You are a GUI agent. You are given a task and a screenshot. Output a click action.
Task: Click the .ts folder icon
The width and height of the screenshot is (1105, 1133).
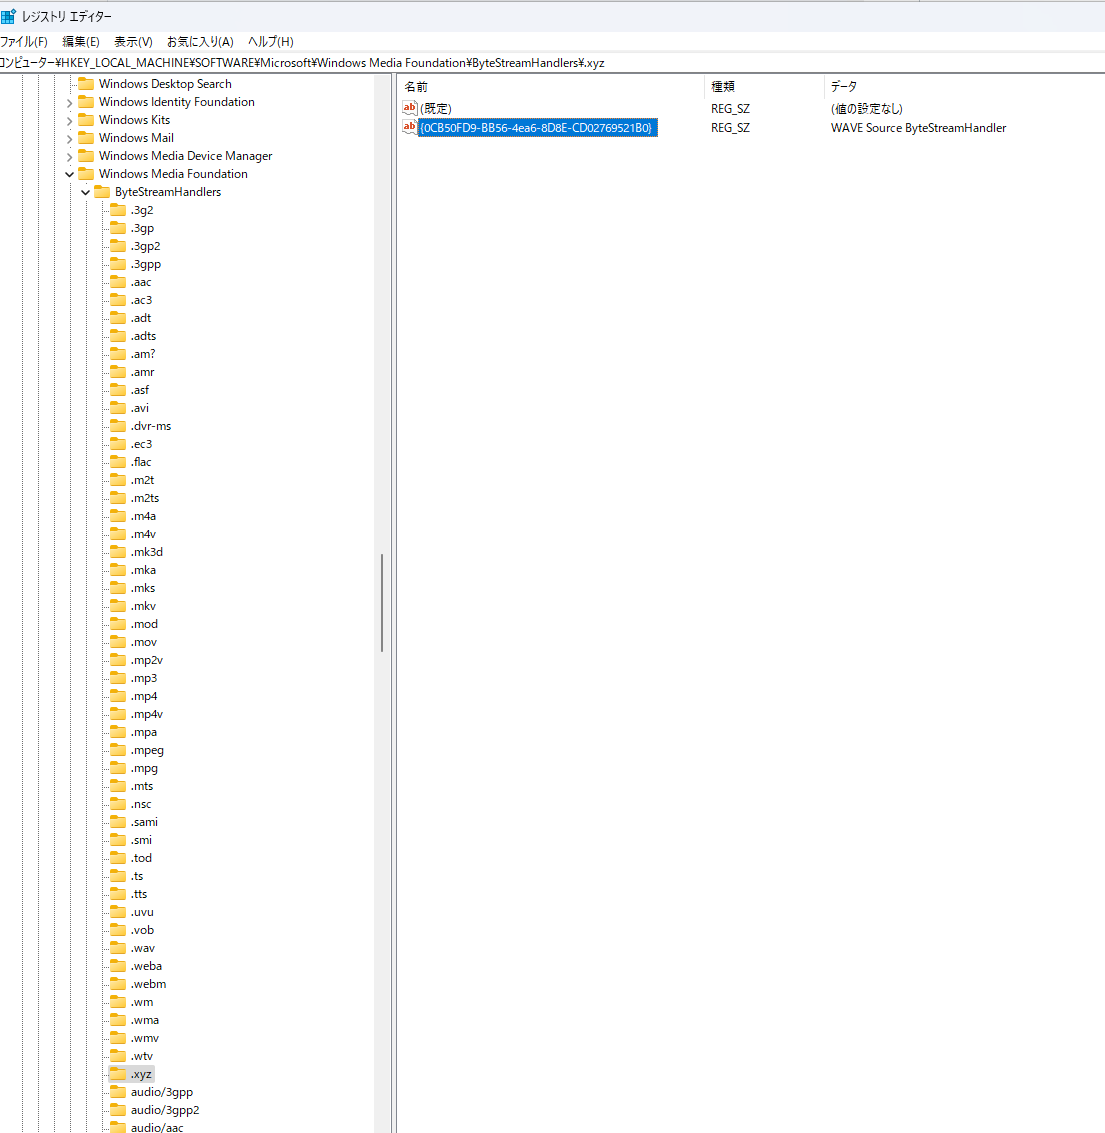point(118,876)
